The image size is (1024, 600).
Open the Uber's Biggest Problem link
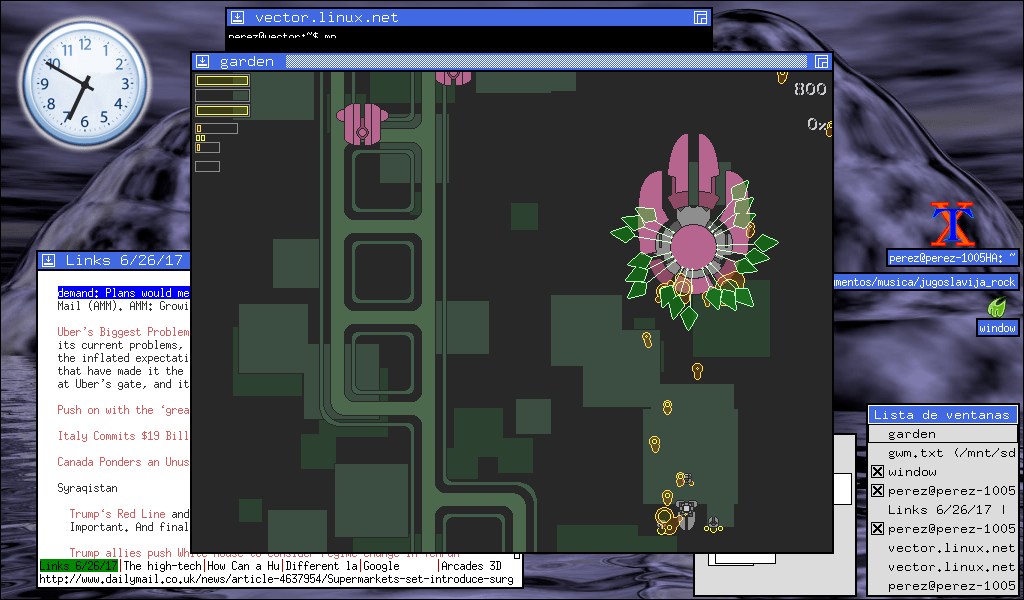click(x=123, y=332)
